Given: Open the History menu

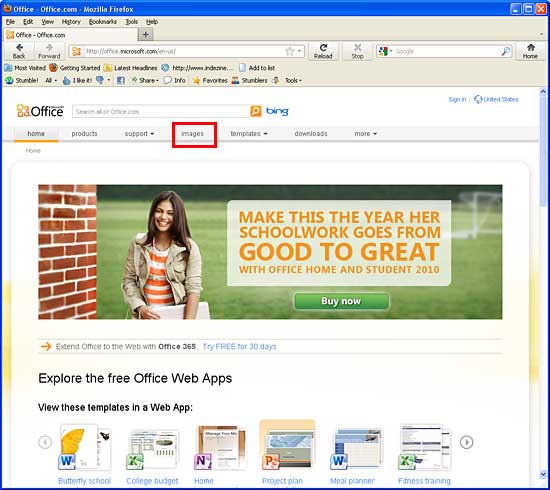Looking at the screenshot, I should click(71, 22).
